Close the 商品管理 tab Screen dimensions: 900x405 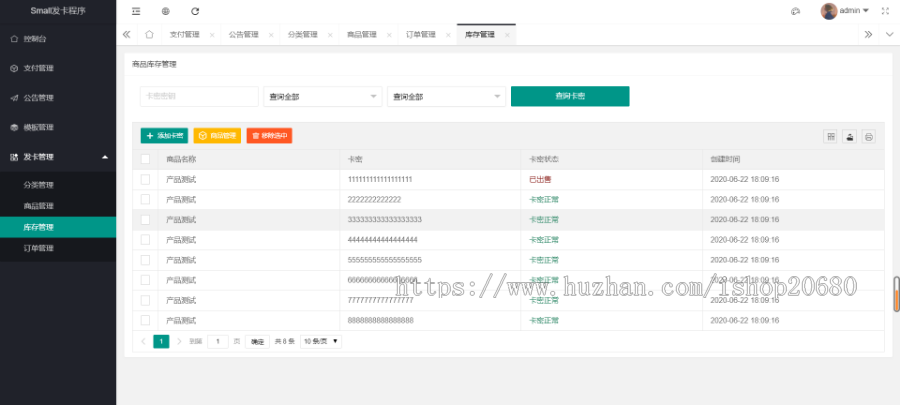[x=389, y=35]
